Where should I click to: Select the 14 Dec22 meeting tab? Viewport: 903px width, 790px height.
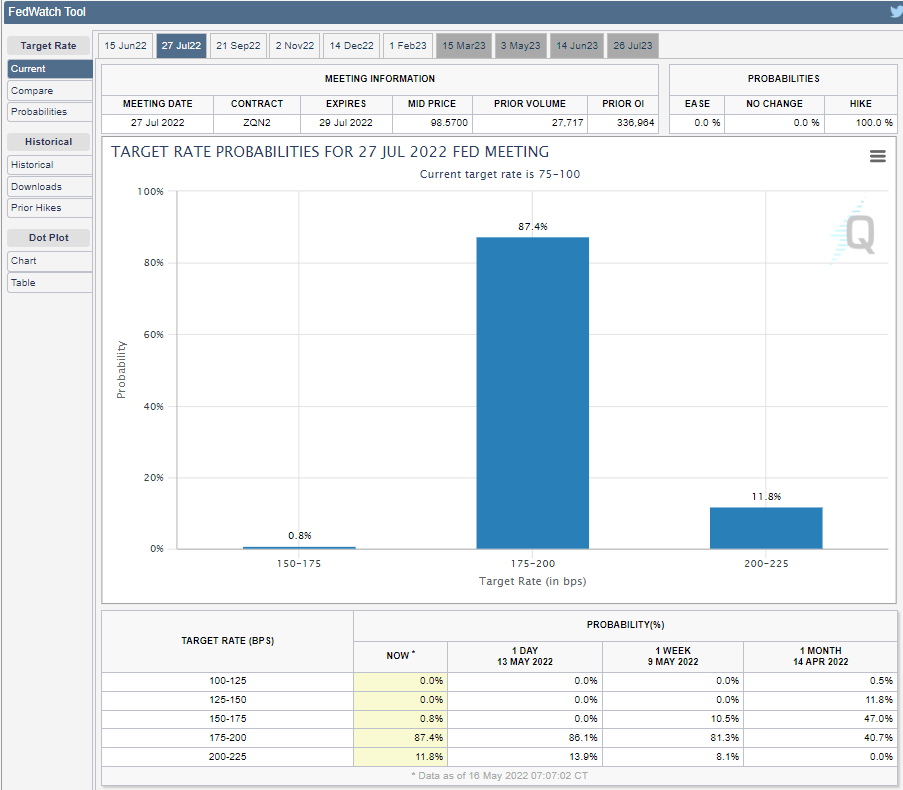pos(351,46)
